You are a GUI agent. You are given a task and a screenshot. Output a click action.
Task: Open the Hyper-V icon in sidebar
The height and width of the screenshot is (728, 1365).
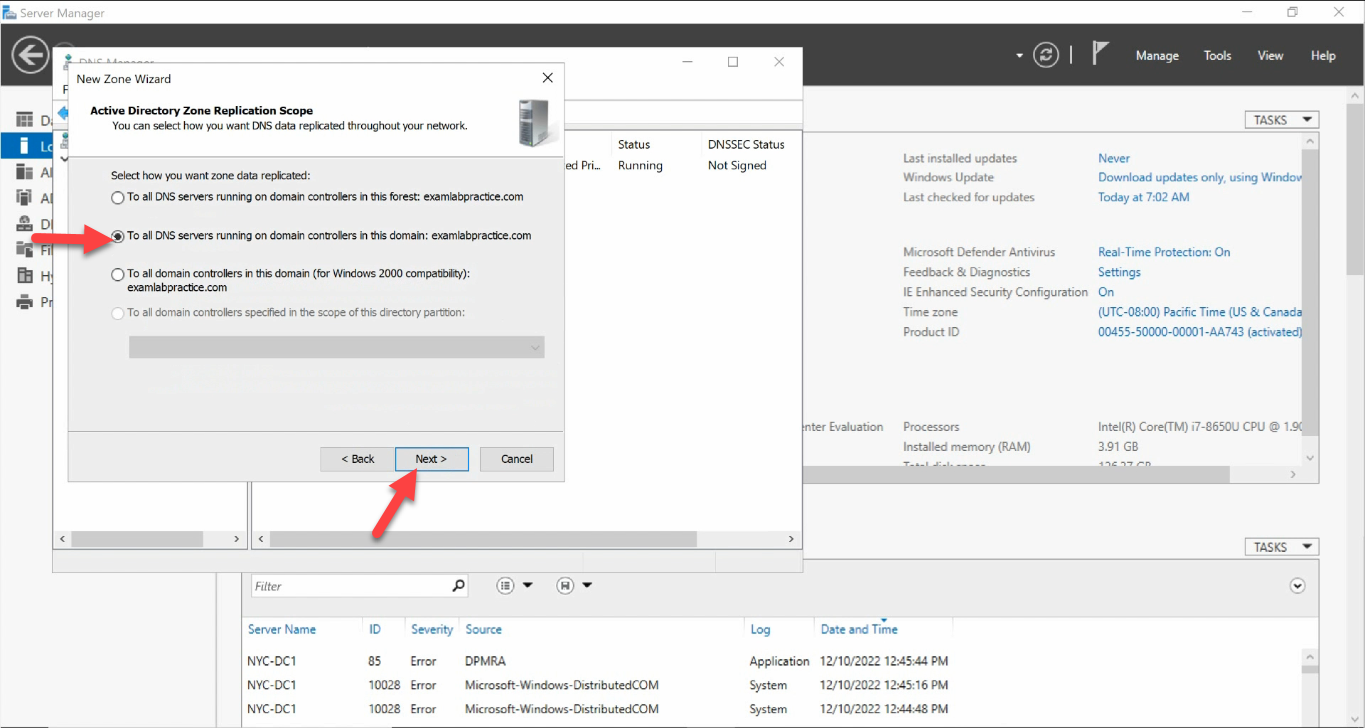[24, 276]
